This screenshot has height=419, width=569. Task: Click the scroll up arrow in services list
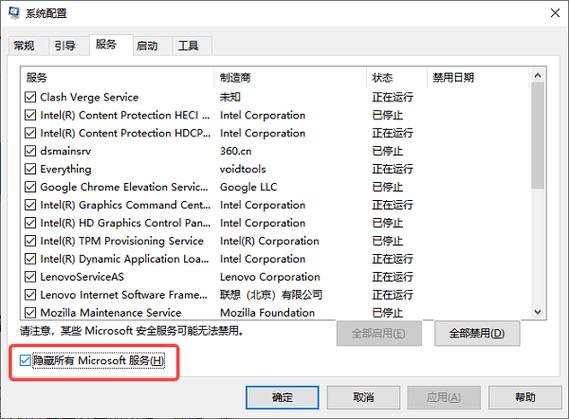[x=538, y=75]
